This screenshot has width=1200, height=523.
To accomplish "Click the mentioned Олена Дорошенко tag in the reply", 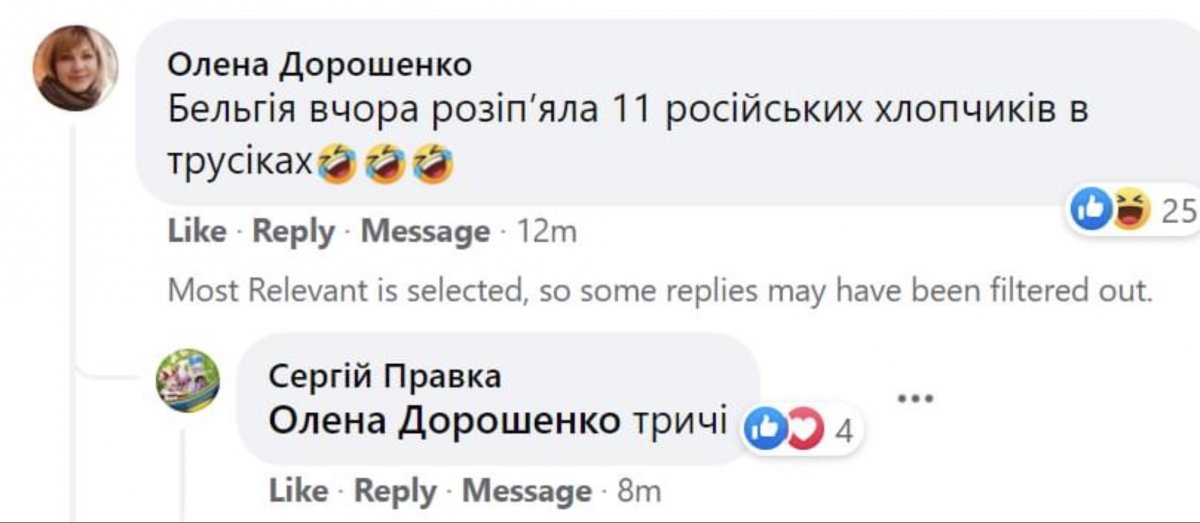I will pyautogui.click(x=445, y=421).
